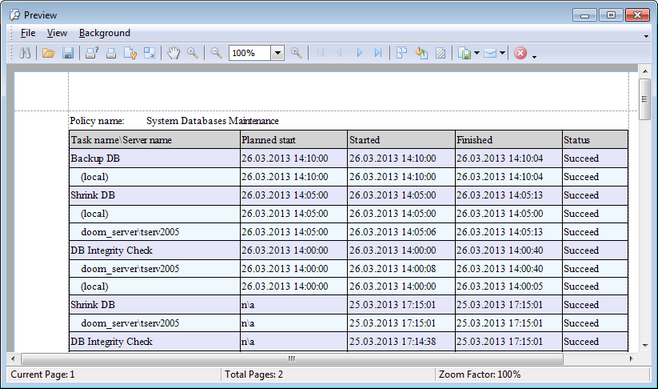Click finished time '26.03.2013 14:00:05'
658x389 pixels.
tap(499, 287)
